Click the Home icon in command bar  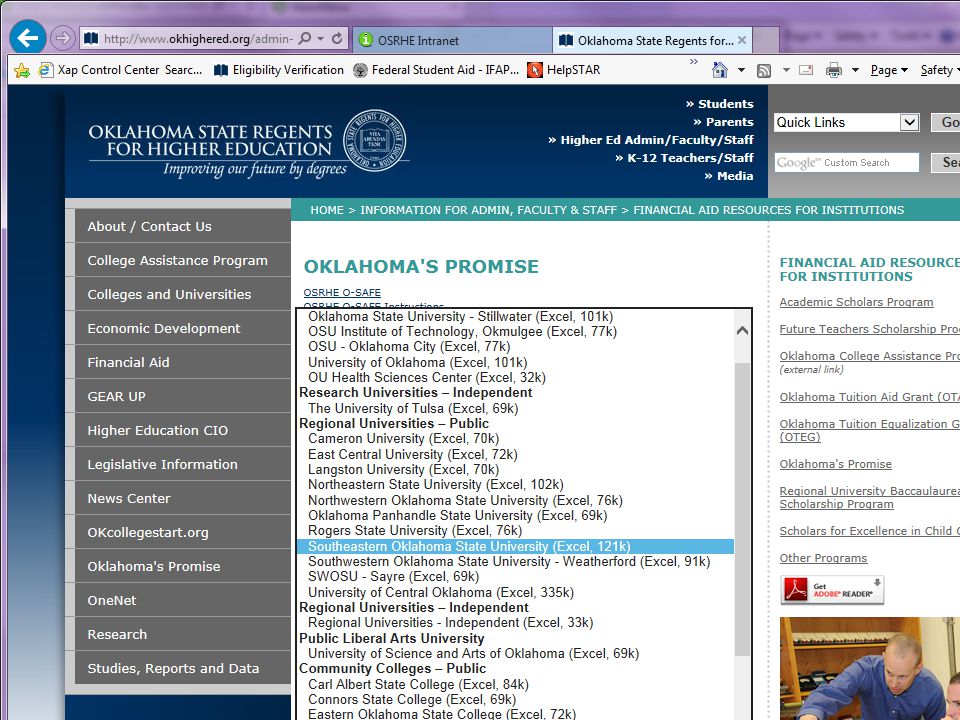pyautogui.click(x=720, y=70)
